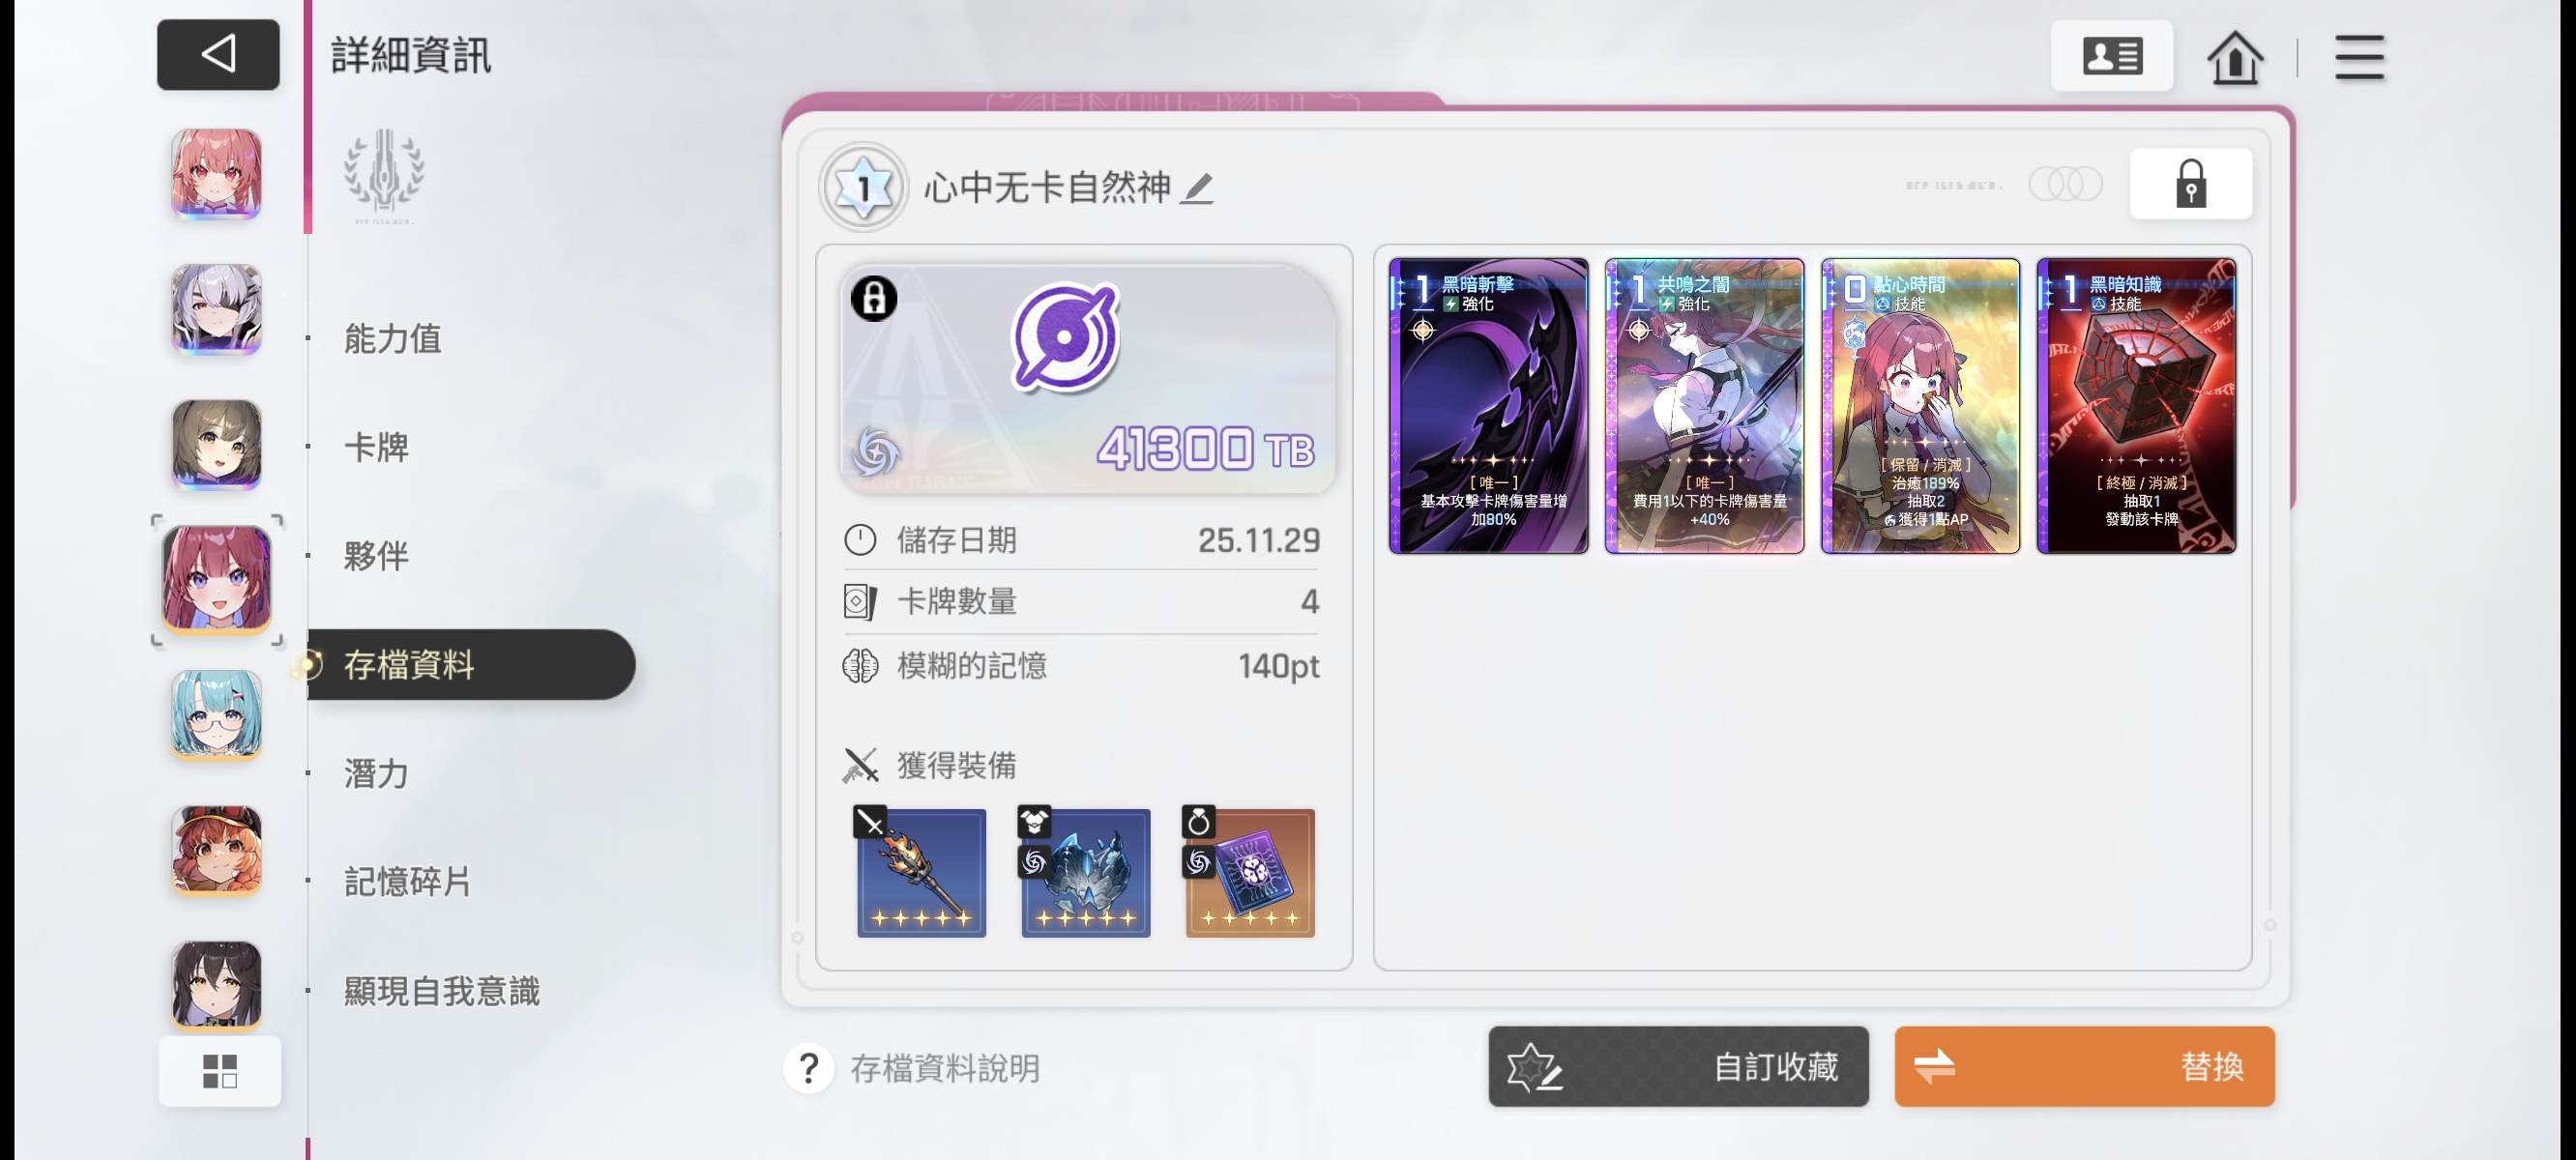Open the profile card icon
2576x1160 pixels.
(2111, 56)
